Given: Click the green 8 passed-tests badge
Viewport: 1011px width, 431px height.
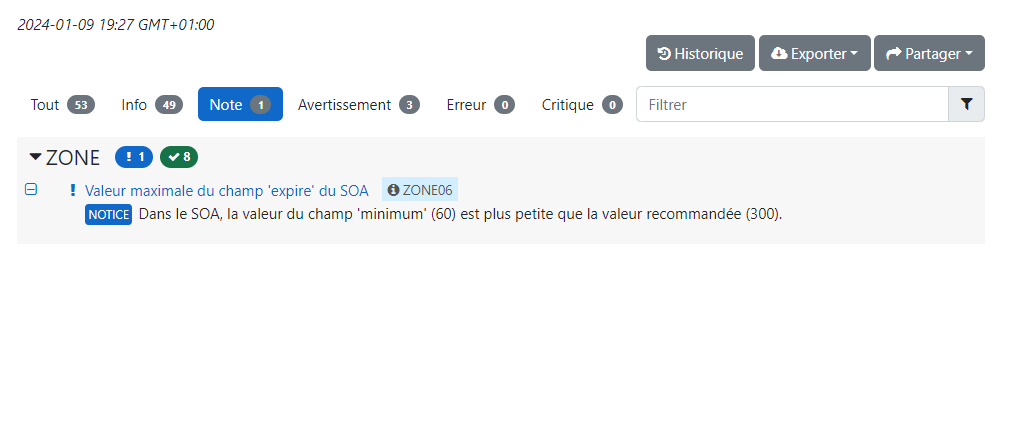Looking at the screenshot, I should [x=179, y=157].
